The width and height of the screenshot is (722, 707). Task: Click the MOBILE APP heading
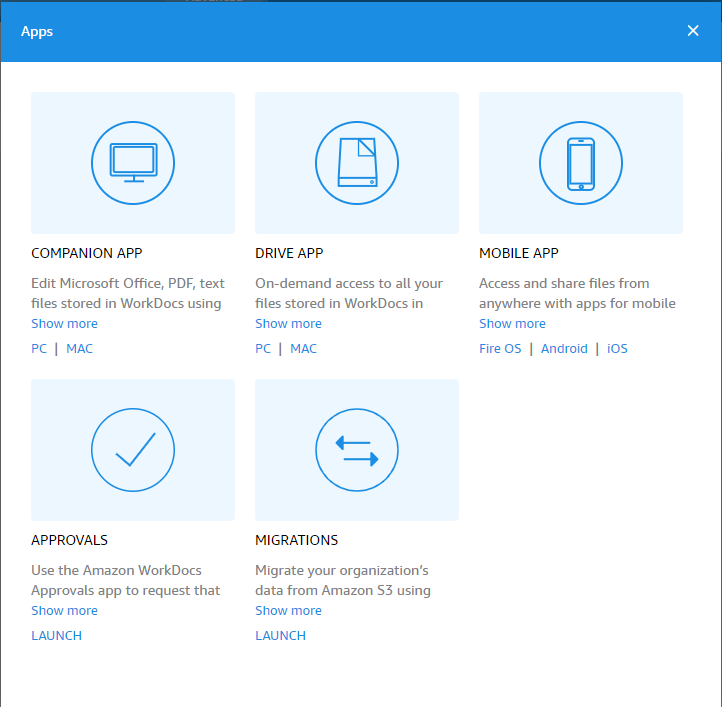click(518, 253)
